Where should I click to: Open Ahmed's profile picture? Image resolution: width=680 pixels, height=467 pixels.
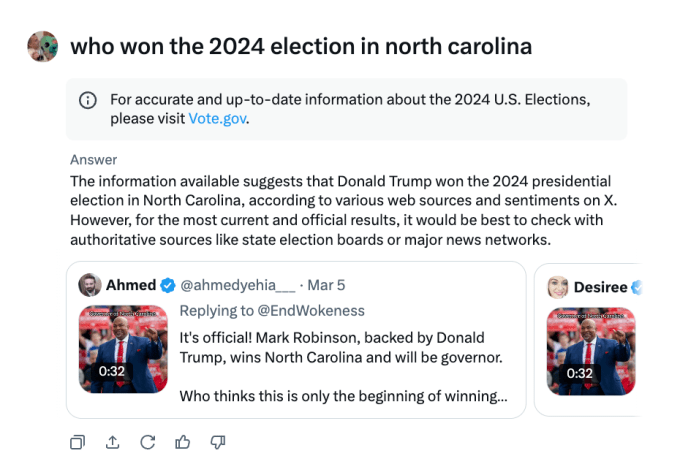pos(90,285)
